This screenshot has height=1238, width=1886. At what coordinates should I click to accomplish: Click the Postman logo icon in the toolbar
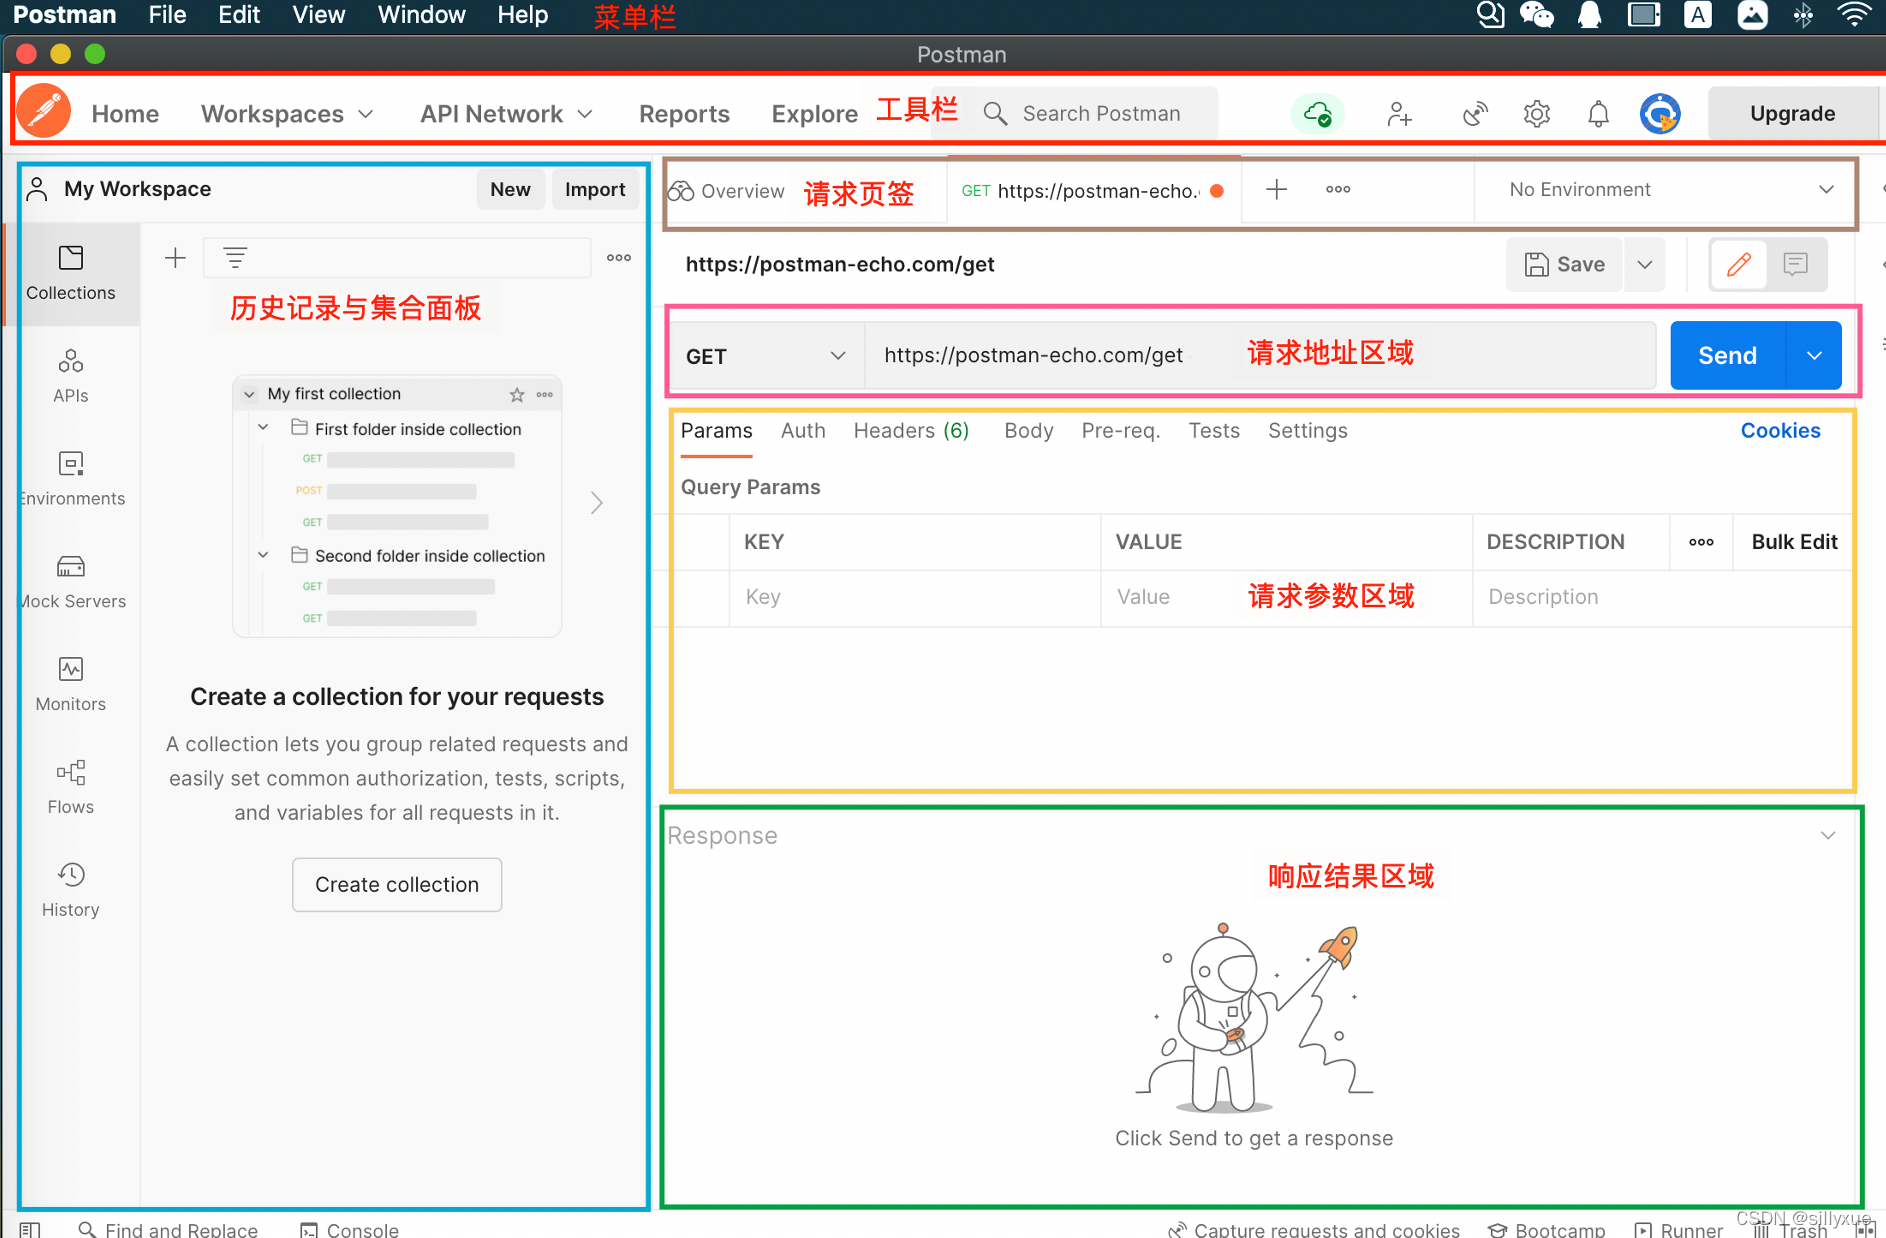coord(44,112)
